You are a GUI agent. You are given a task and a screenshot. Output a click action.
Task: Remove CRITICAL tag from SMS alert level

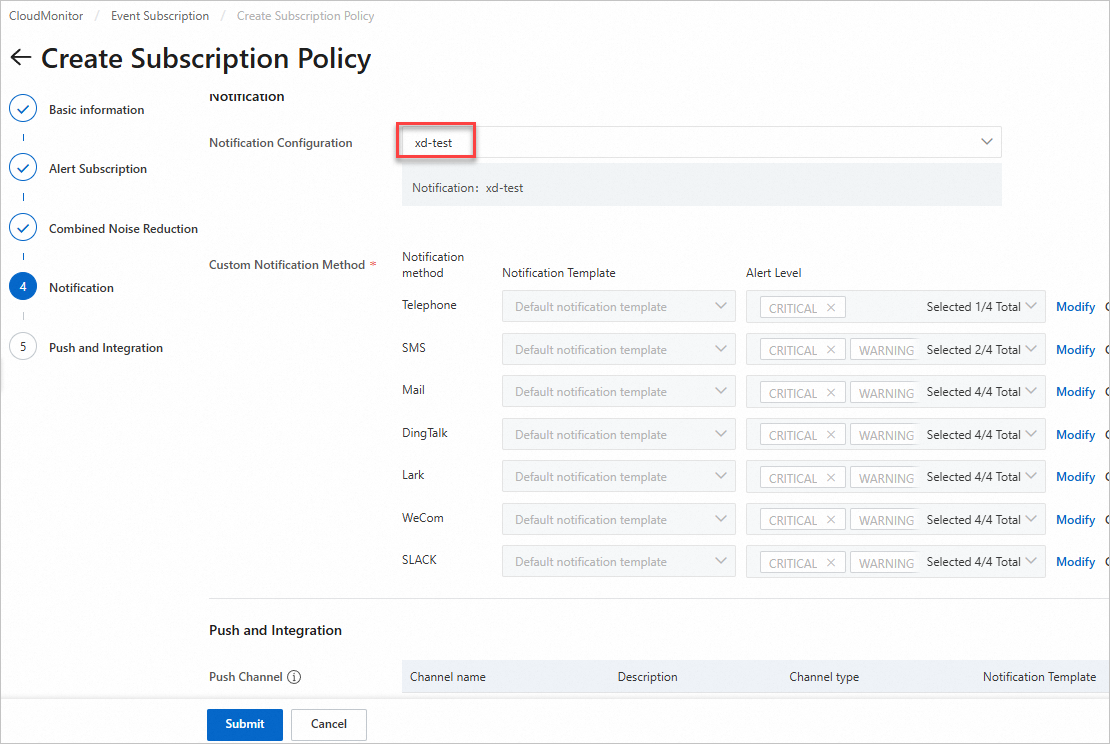pyautogui.click(x=831, y=350)
